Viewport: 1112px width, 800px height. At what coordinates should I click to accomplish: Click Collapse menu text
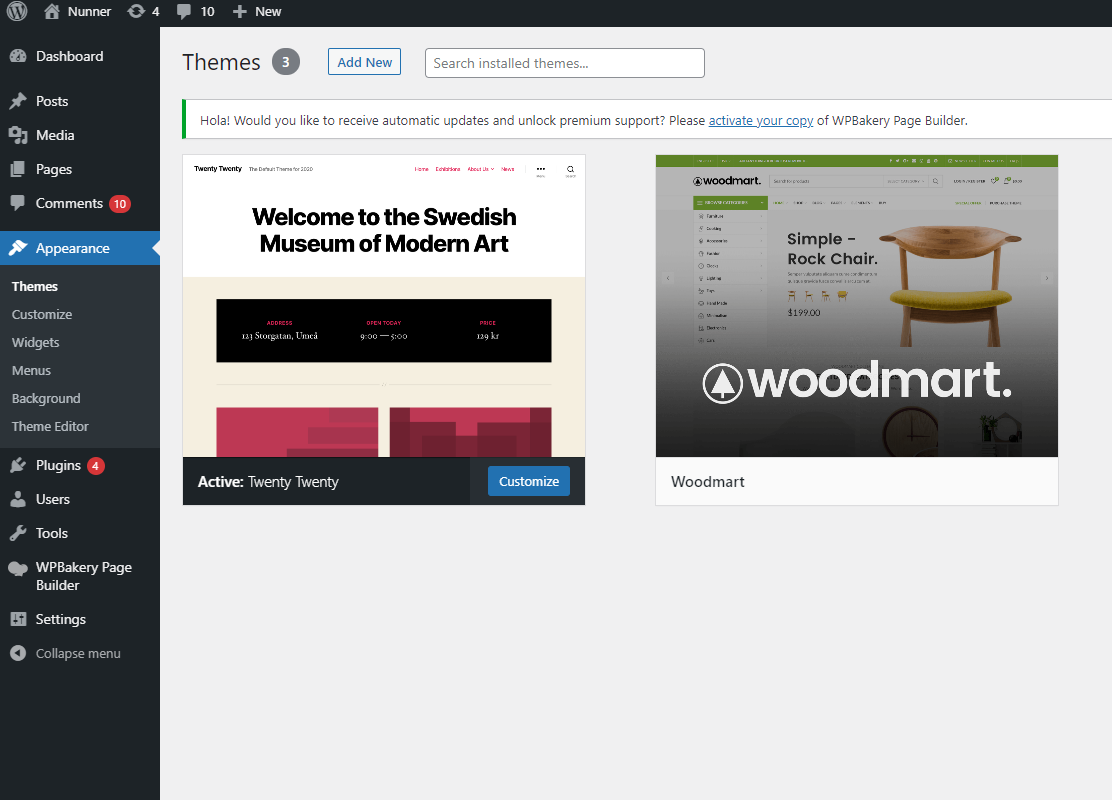78,653
